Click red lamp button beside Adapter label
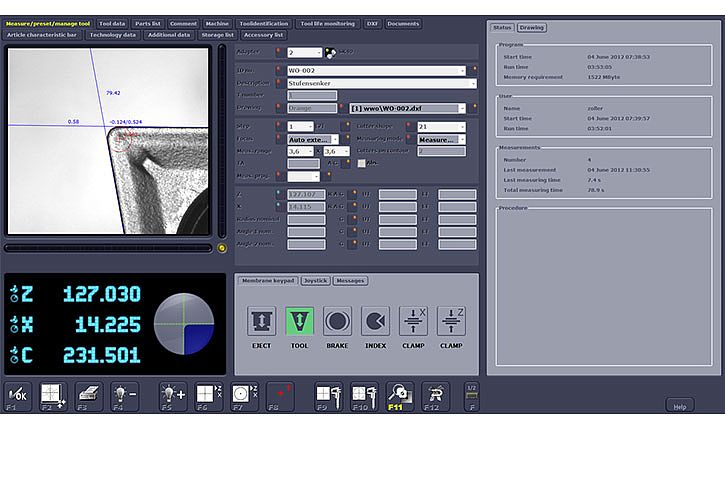Screen dimensions: 725x480 (279, 52)
